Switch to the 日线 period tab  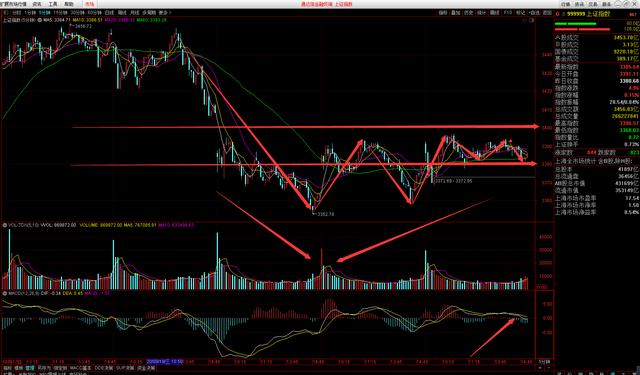[x=109, y=13]
